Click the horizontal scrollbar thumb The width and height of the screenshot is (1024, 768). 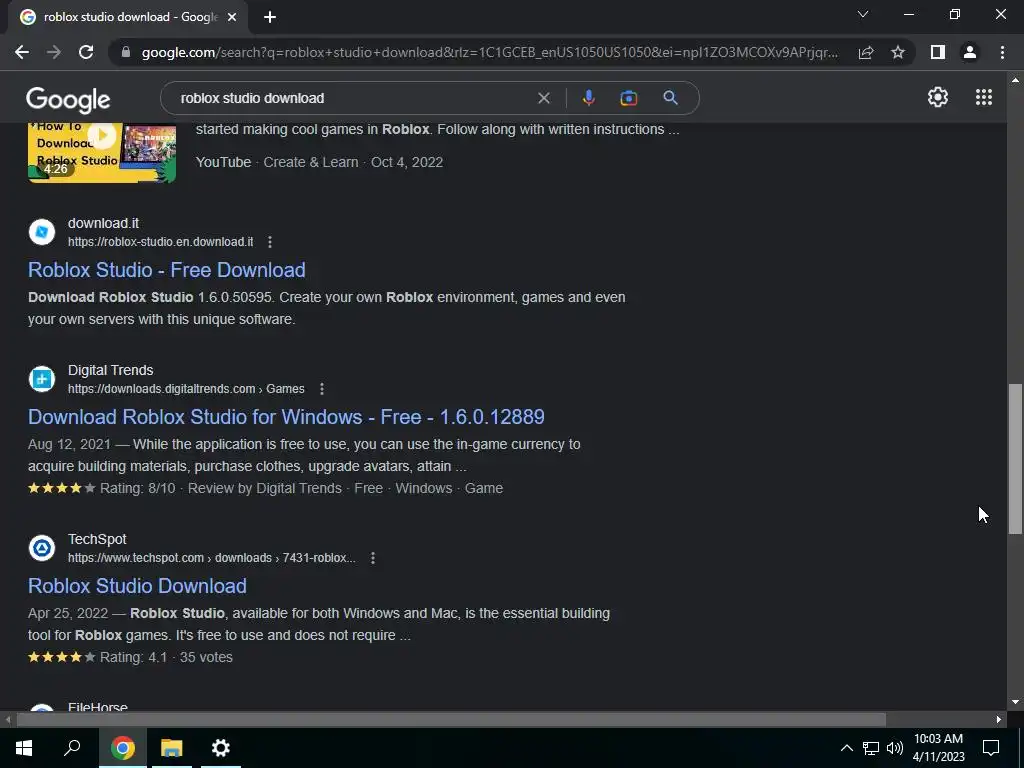click(451, 720)
